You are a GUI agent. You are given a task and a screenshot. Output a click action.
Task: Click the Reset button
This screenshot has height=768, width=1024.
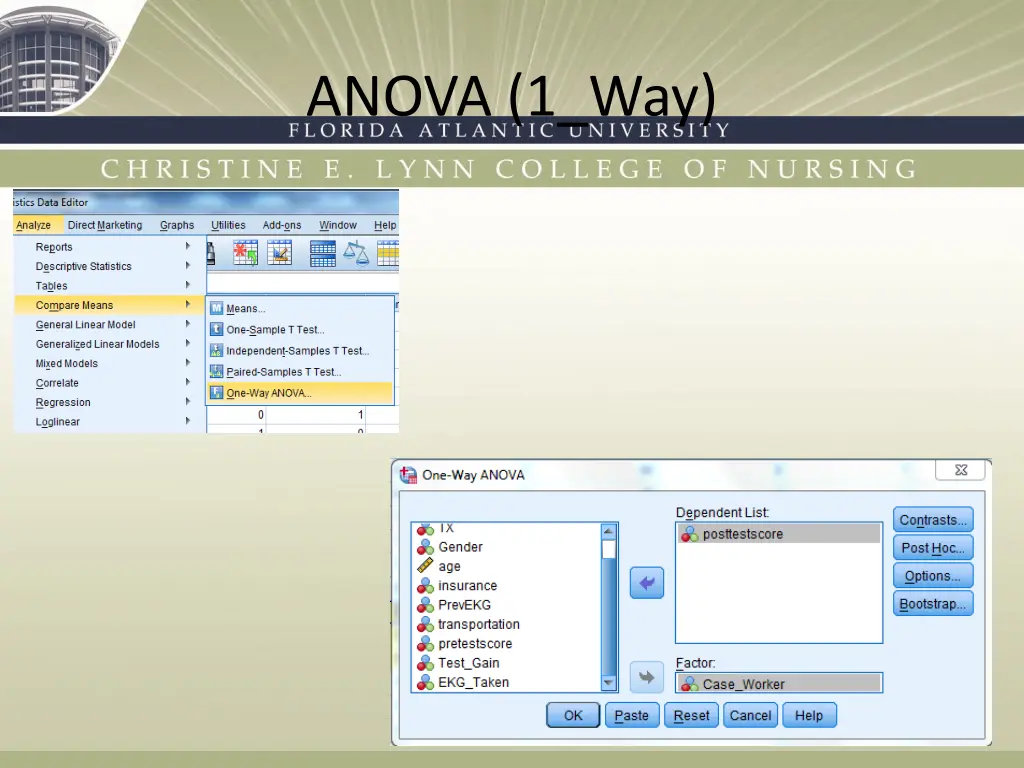click(x=692, y=715)
